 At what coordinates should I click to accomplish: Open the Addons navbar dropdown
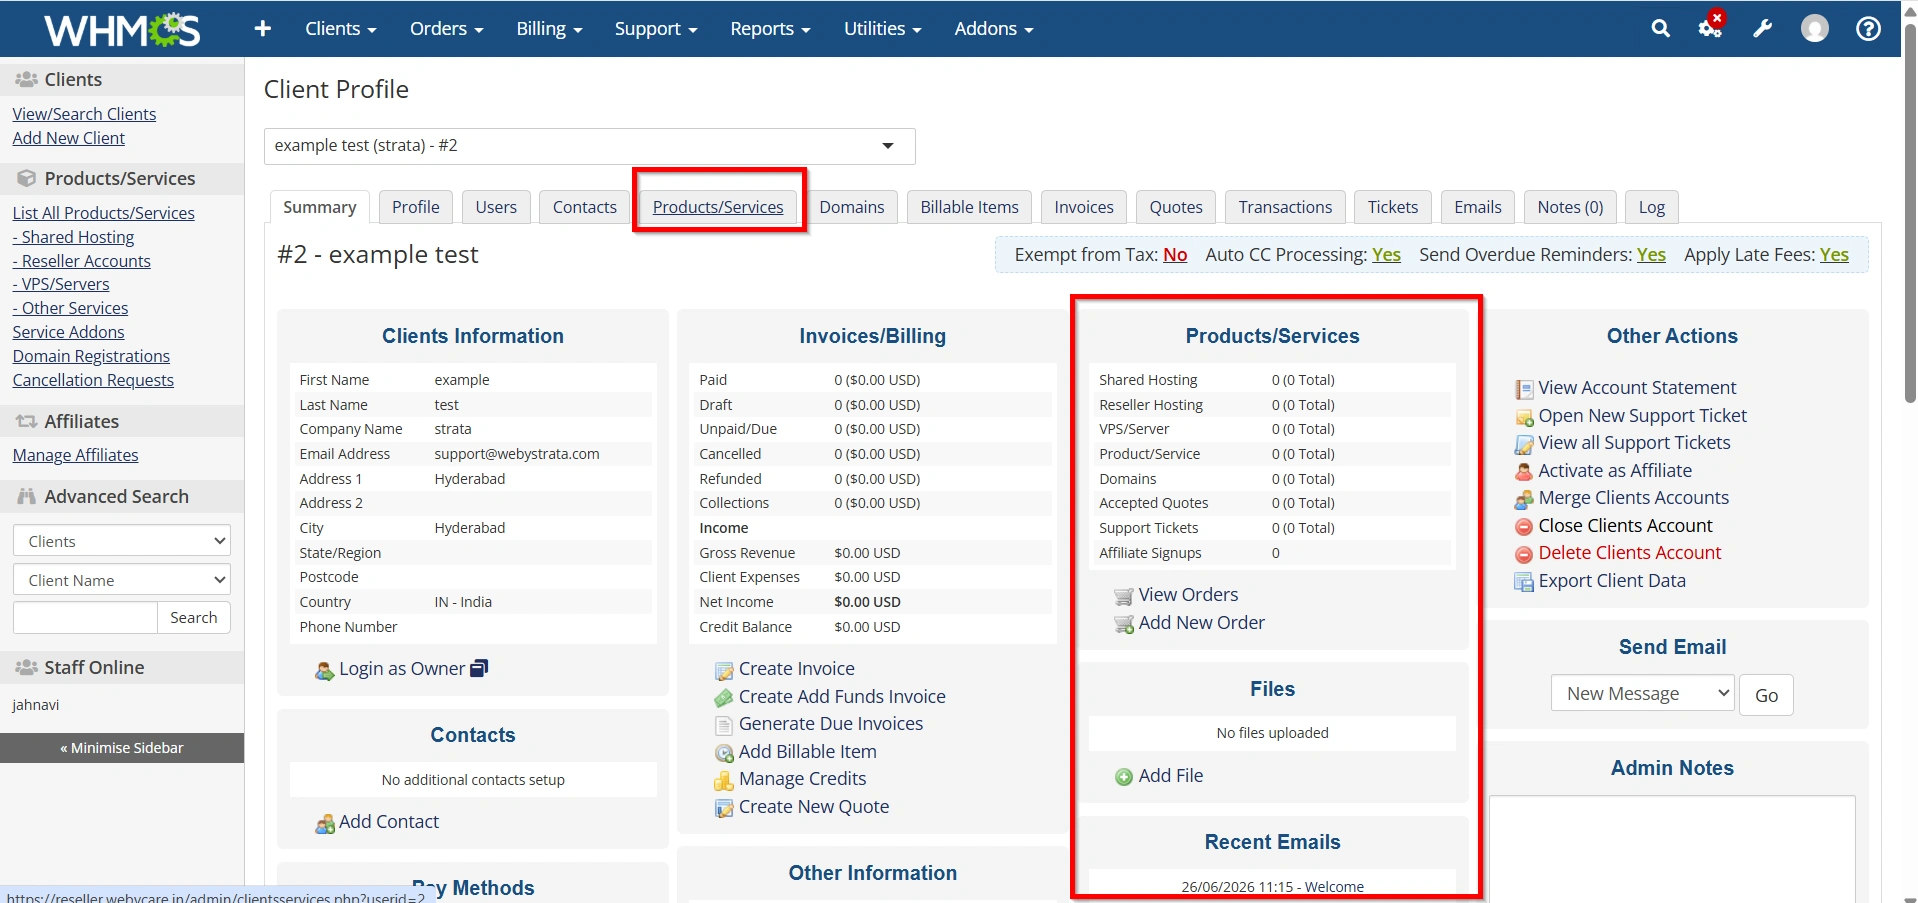(x=994, y=29)
